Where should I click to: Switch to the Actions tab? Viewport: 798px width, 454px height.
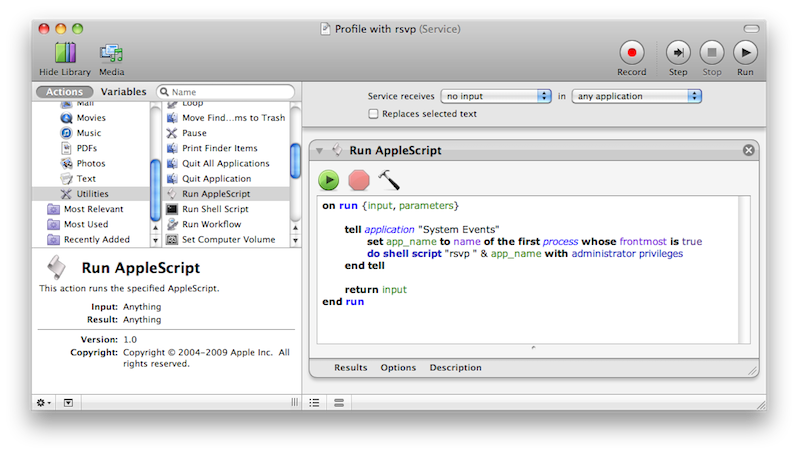[64, 92]
